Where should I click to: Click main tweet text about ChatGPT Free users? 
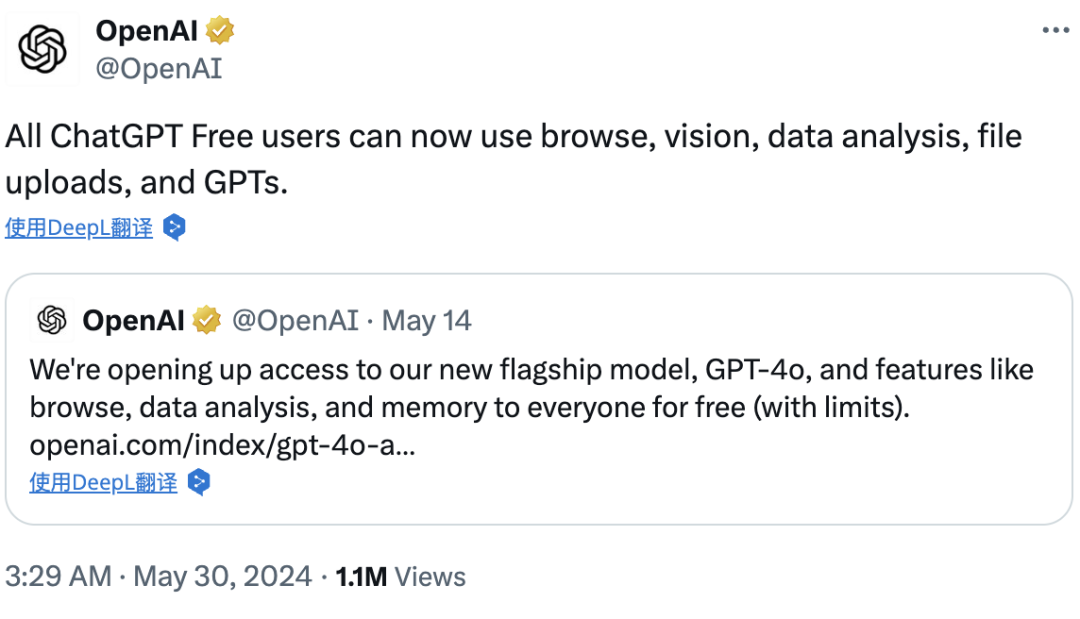[514, 159]
